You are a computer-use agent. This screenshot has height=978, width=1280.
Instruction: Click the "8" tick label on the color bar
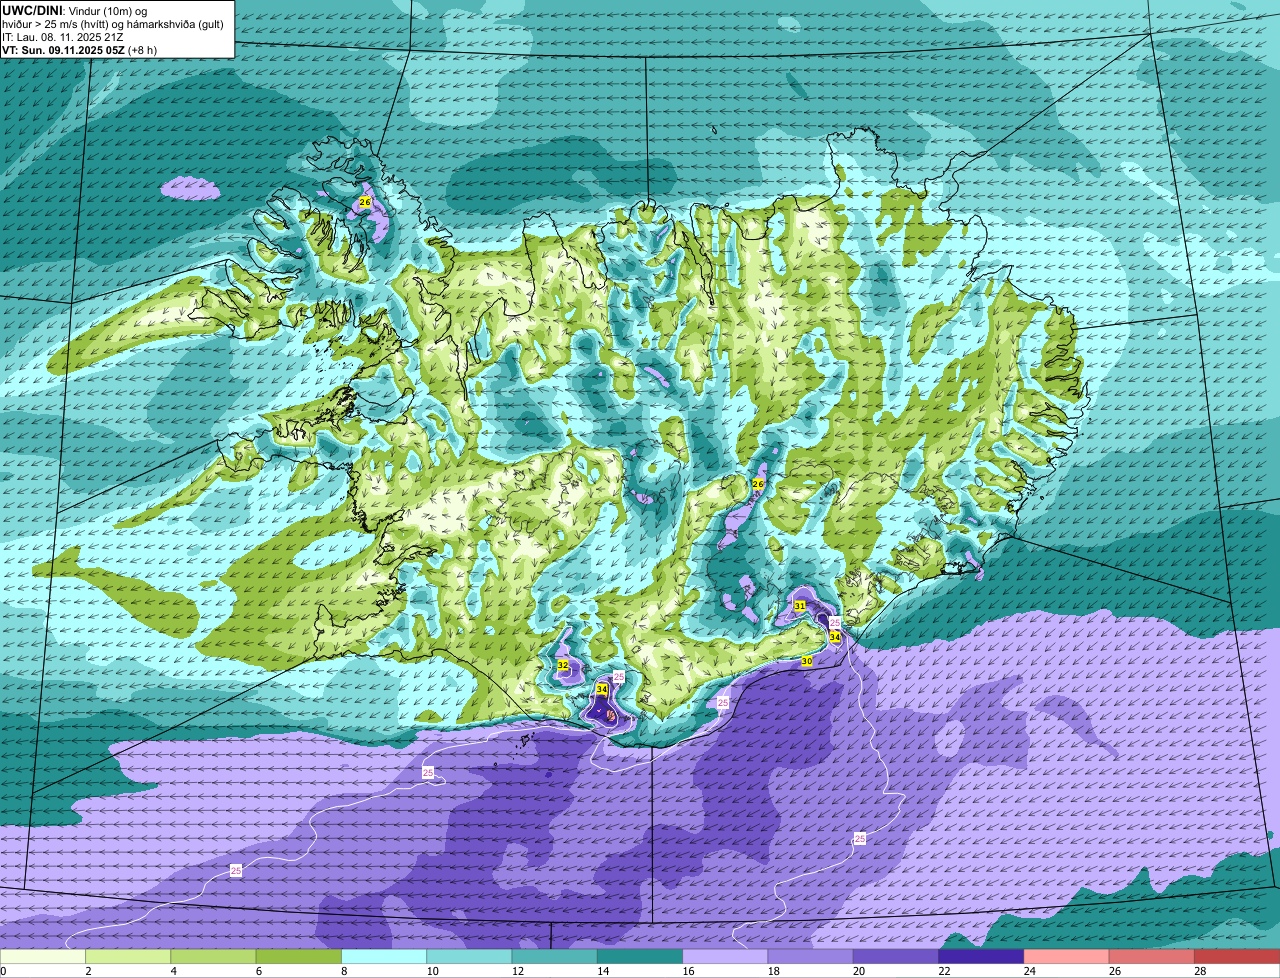click(x=344, y=971)
